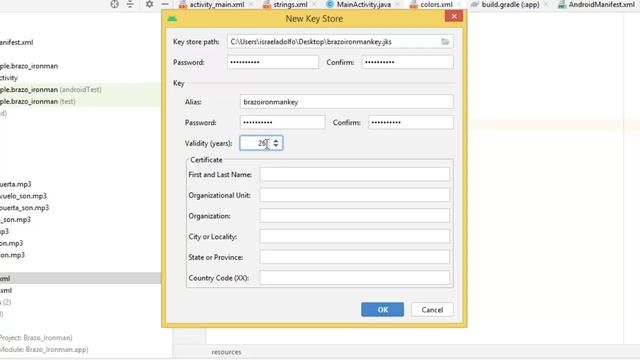The image size is (640, 360).
Task: Close the build.gradle (:app) tab
Action: (x=546, y=4)
